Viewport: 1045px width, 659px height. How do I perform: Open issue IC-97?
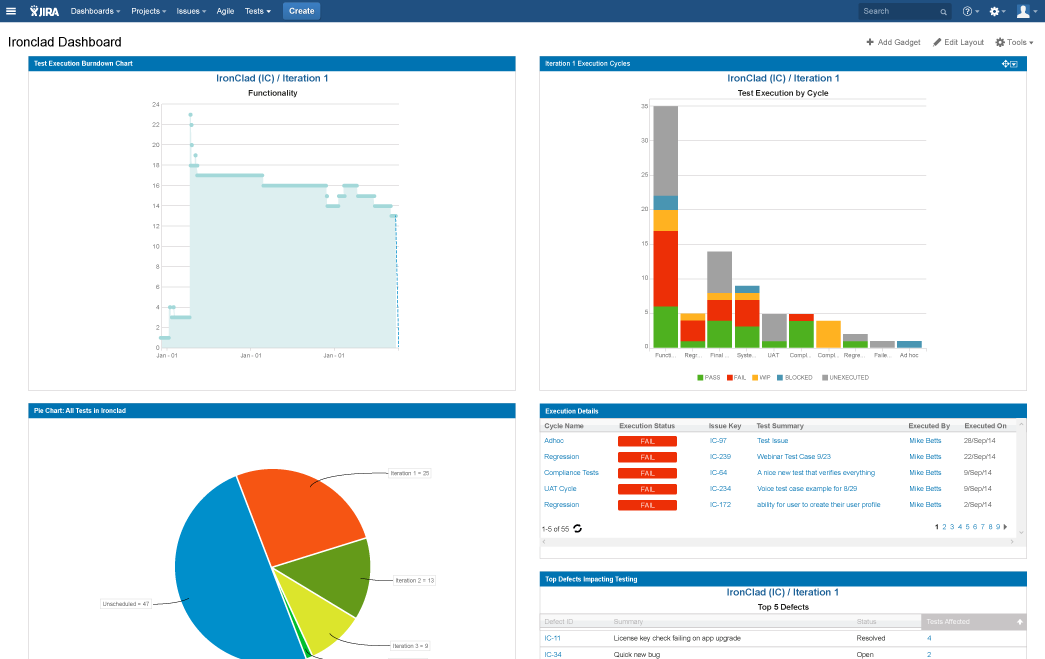pyautogui.click(x=718, y=440)
